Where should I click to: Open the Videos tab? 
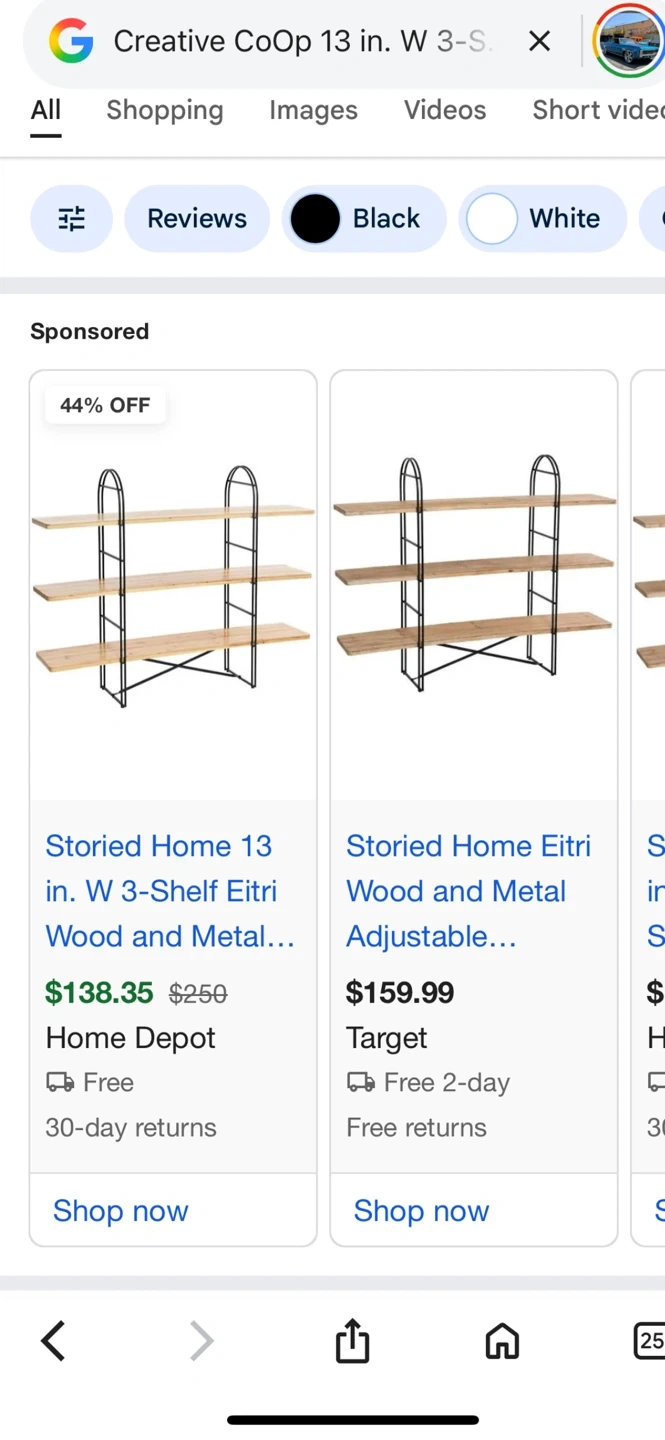pyautogui.click(x=445, y=110)
